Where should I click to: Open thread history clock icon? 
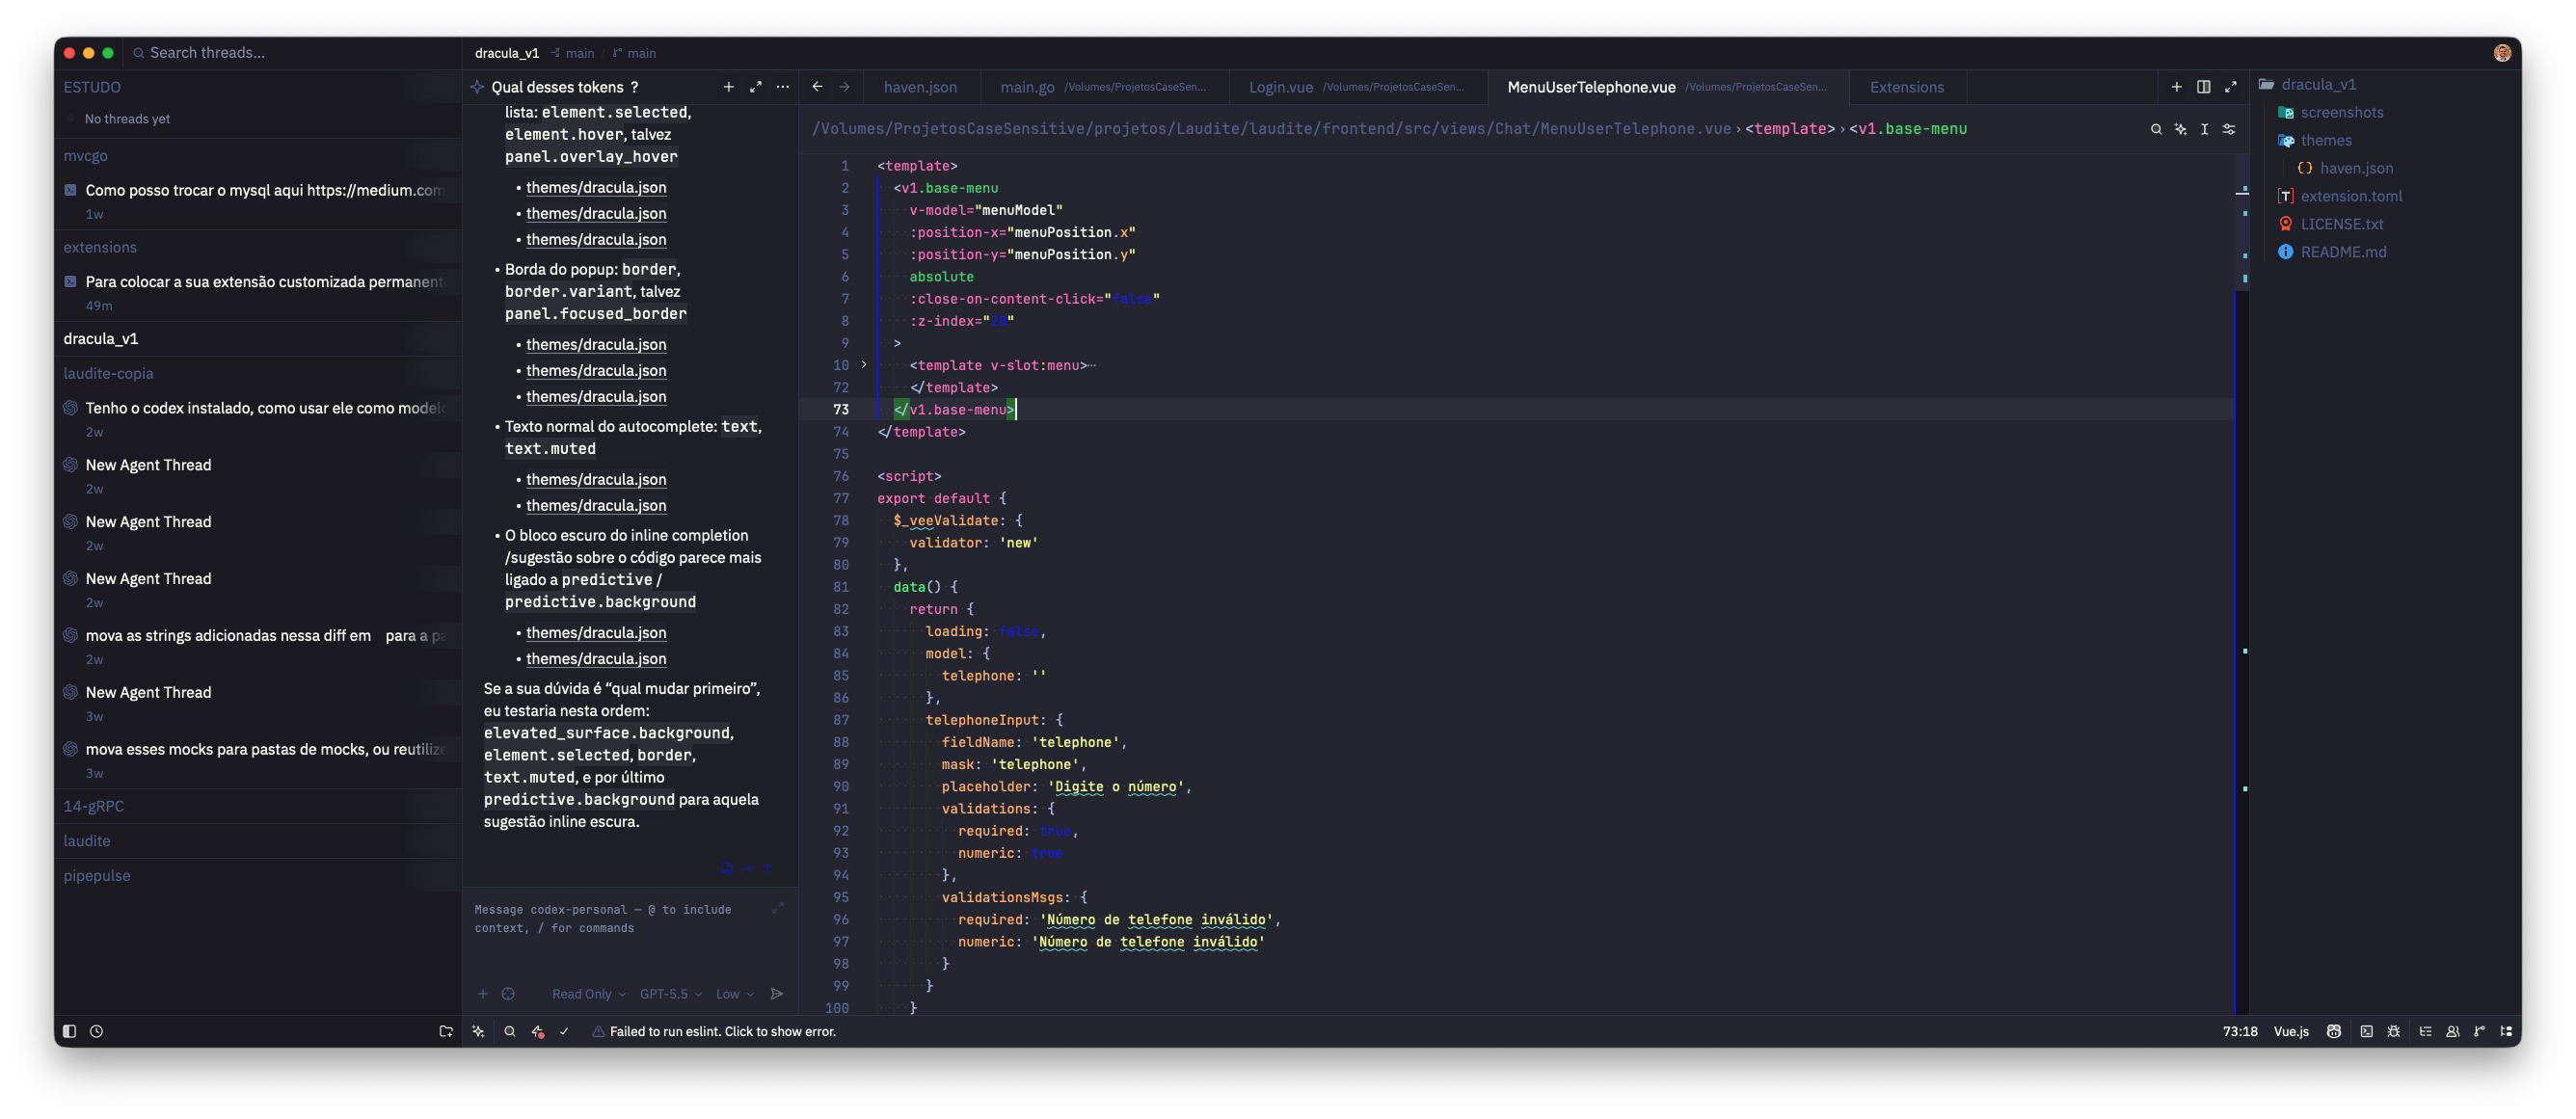[97, 1031]
